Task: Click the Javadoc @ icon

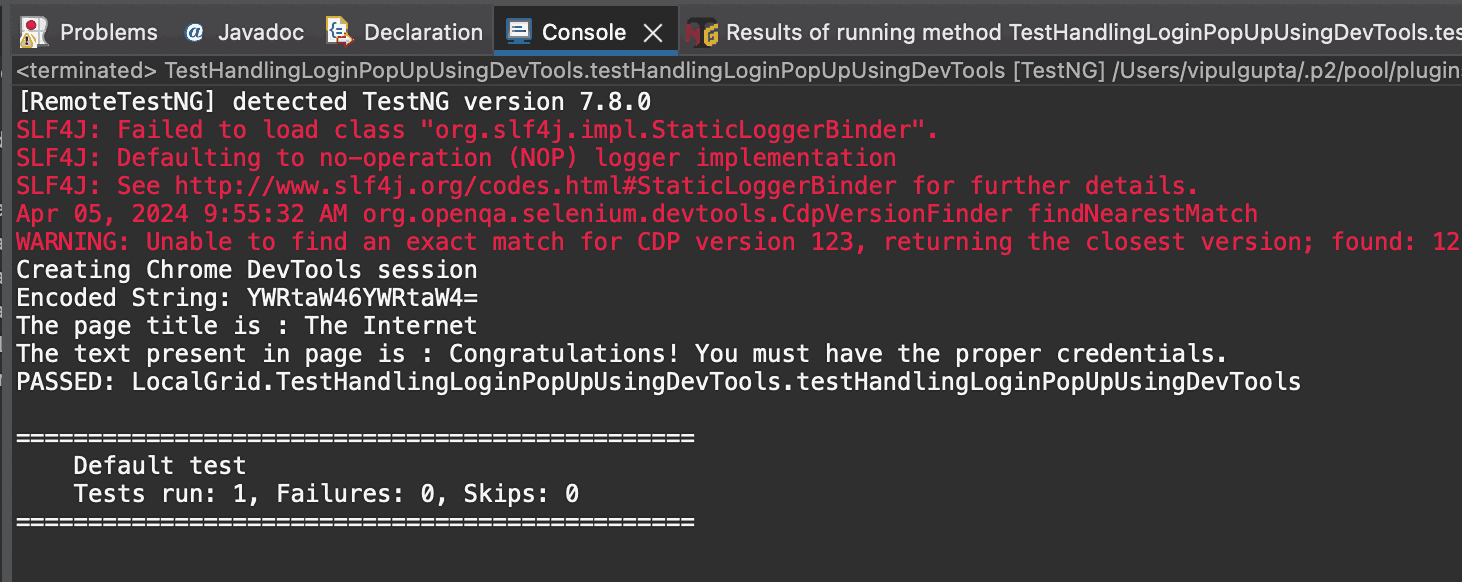Action: (x=195, y=31)
